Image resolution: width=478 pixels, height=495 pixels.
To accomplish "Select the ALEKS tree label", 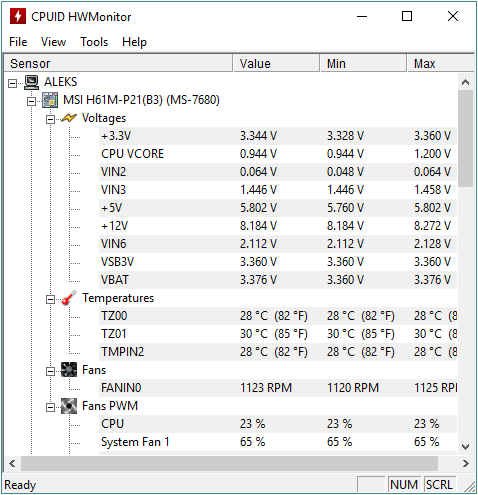I will [61, 82].
